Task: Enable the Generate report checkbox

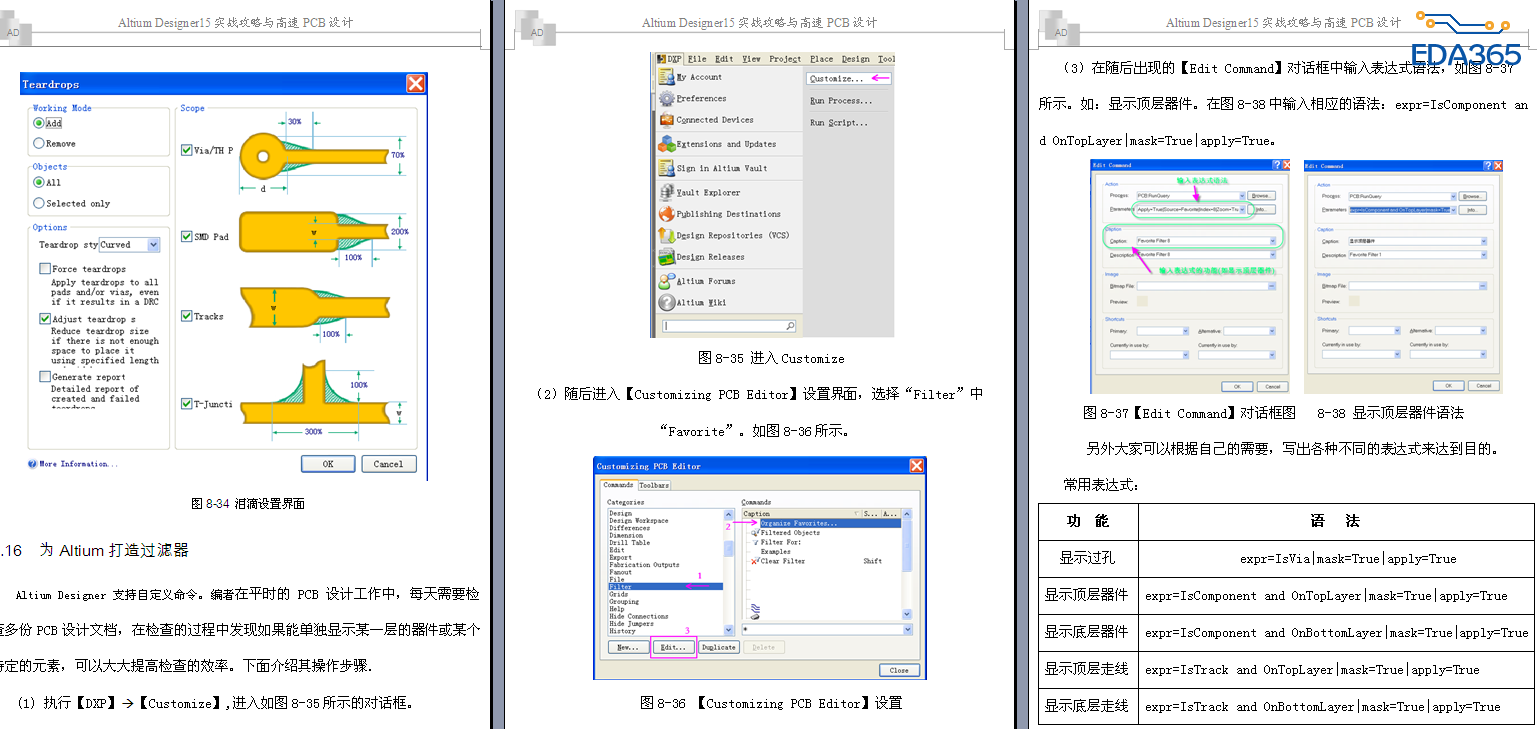Action: click(x=45, y=377)
